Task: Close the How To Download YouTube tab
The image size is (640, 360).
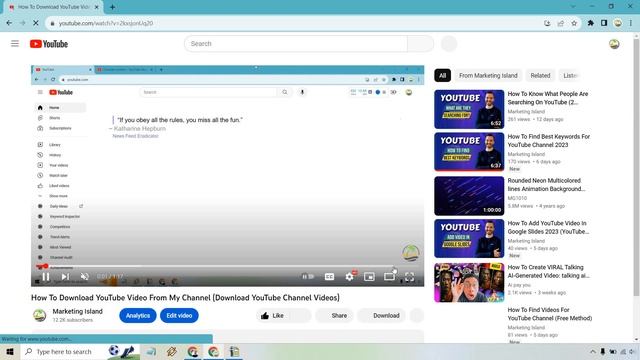Action: [x=97, y=7]
